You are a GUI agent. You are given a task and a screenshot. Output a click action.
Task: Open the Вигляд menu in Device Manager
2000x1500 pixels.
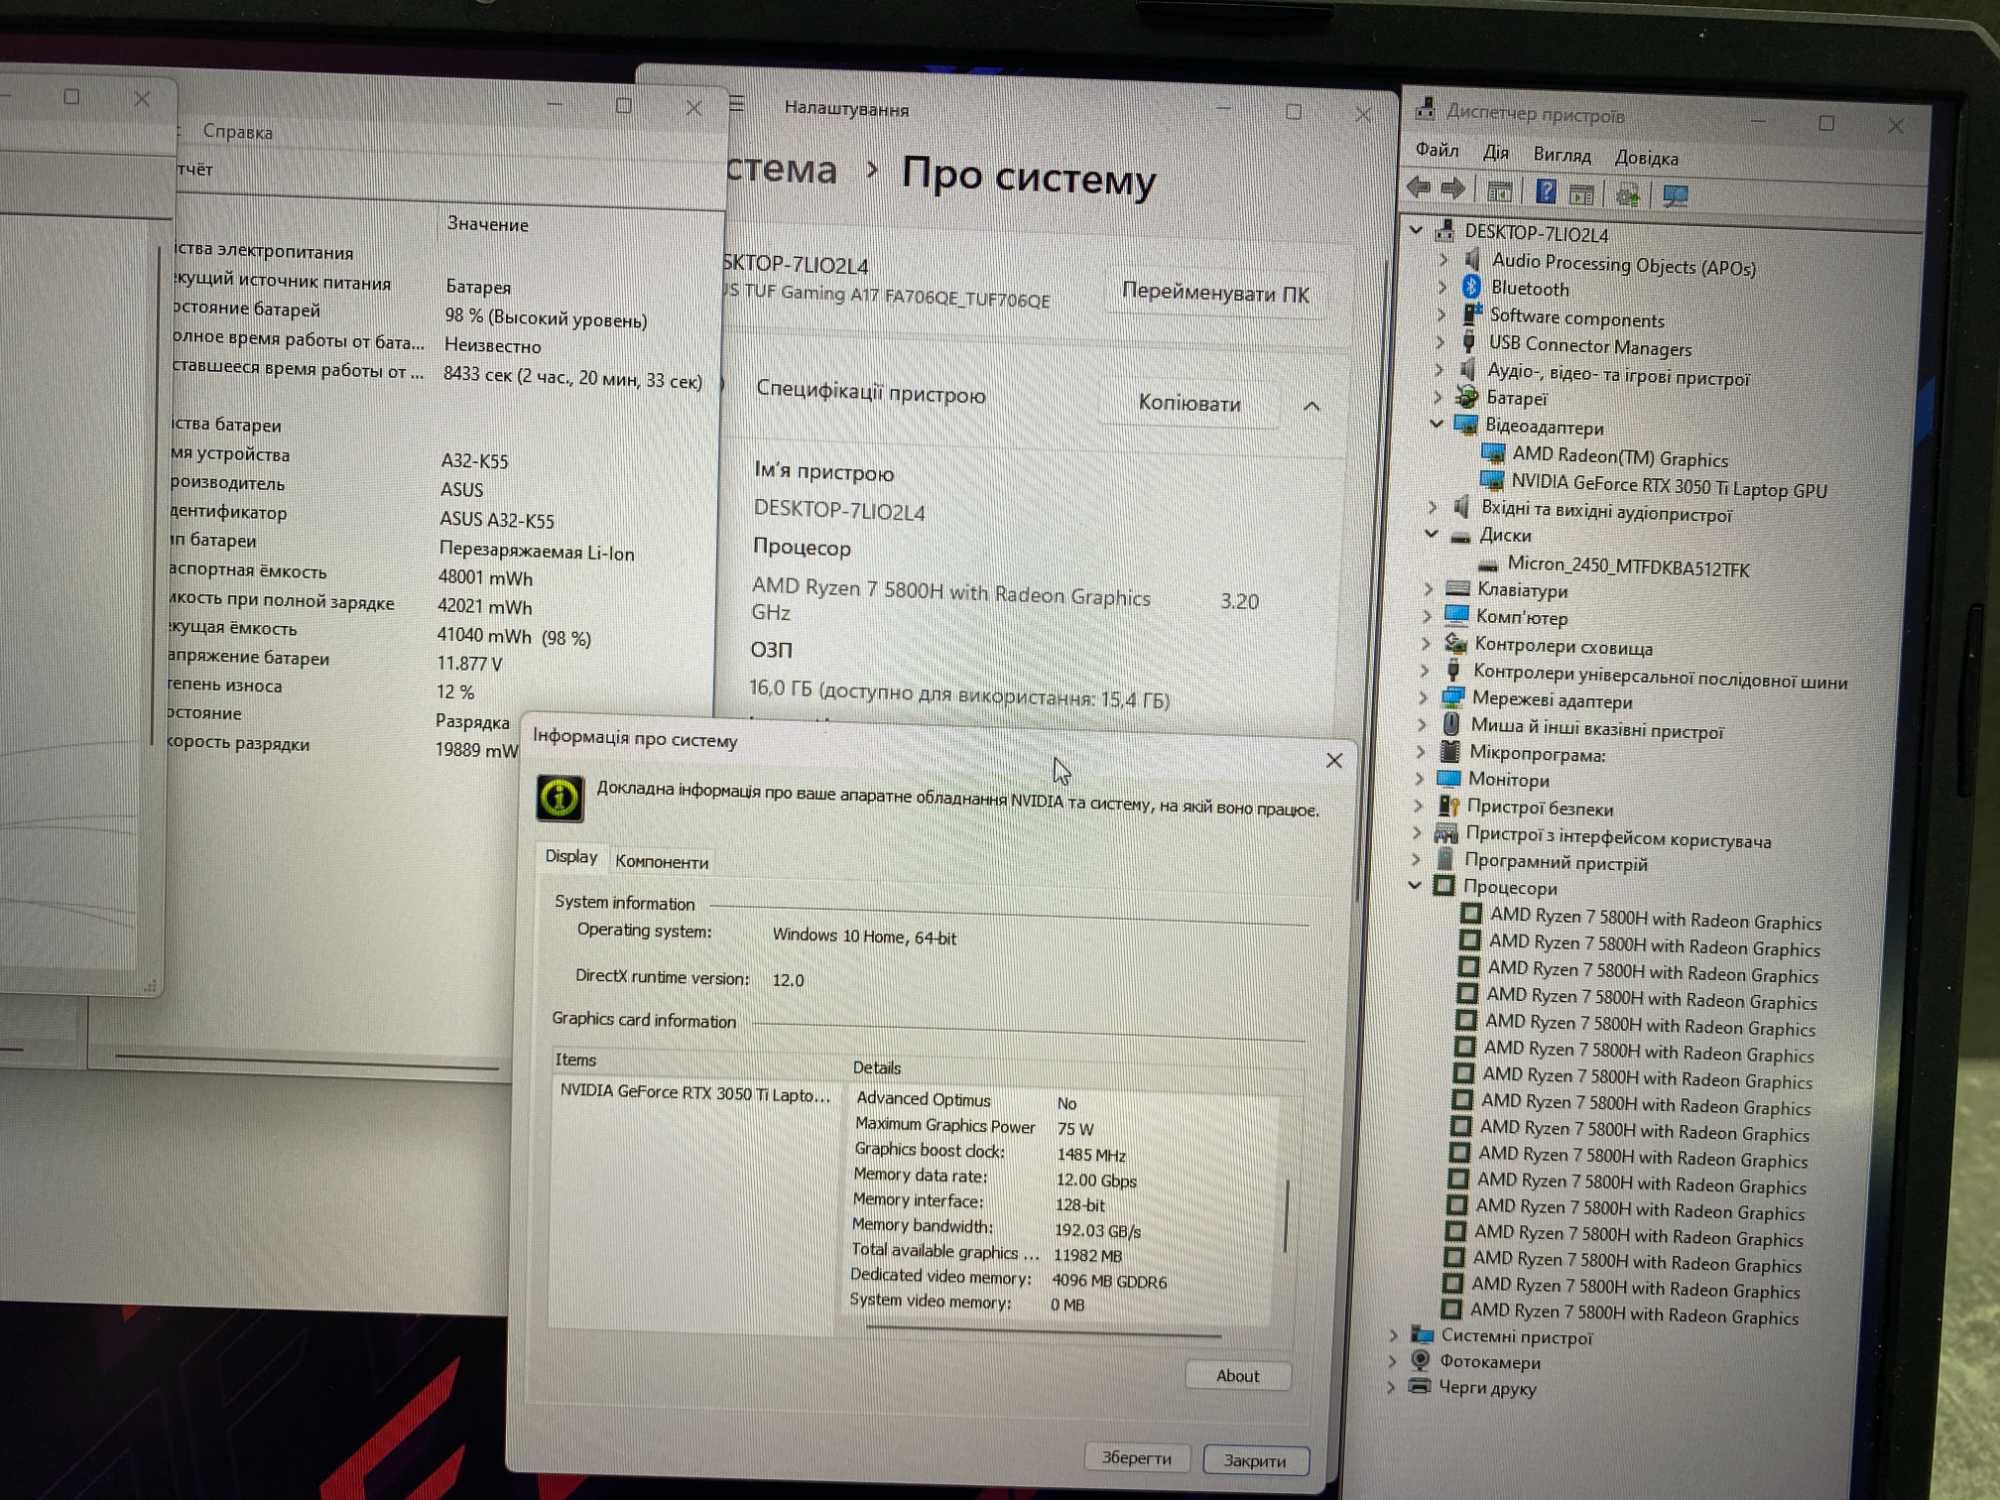pos(1562,155)
